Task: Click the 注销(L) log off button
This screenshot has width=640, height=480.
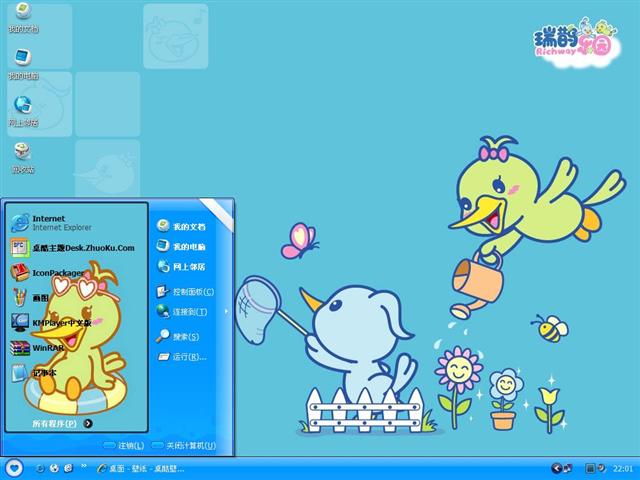Action: (x=124, y=446)
